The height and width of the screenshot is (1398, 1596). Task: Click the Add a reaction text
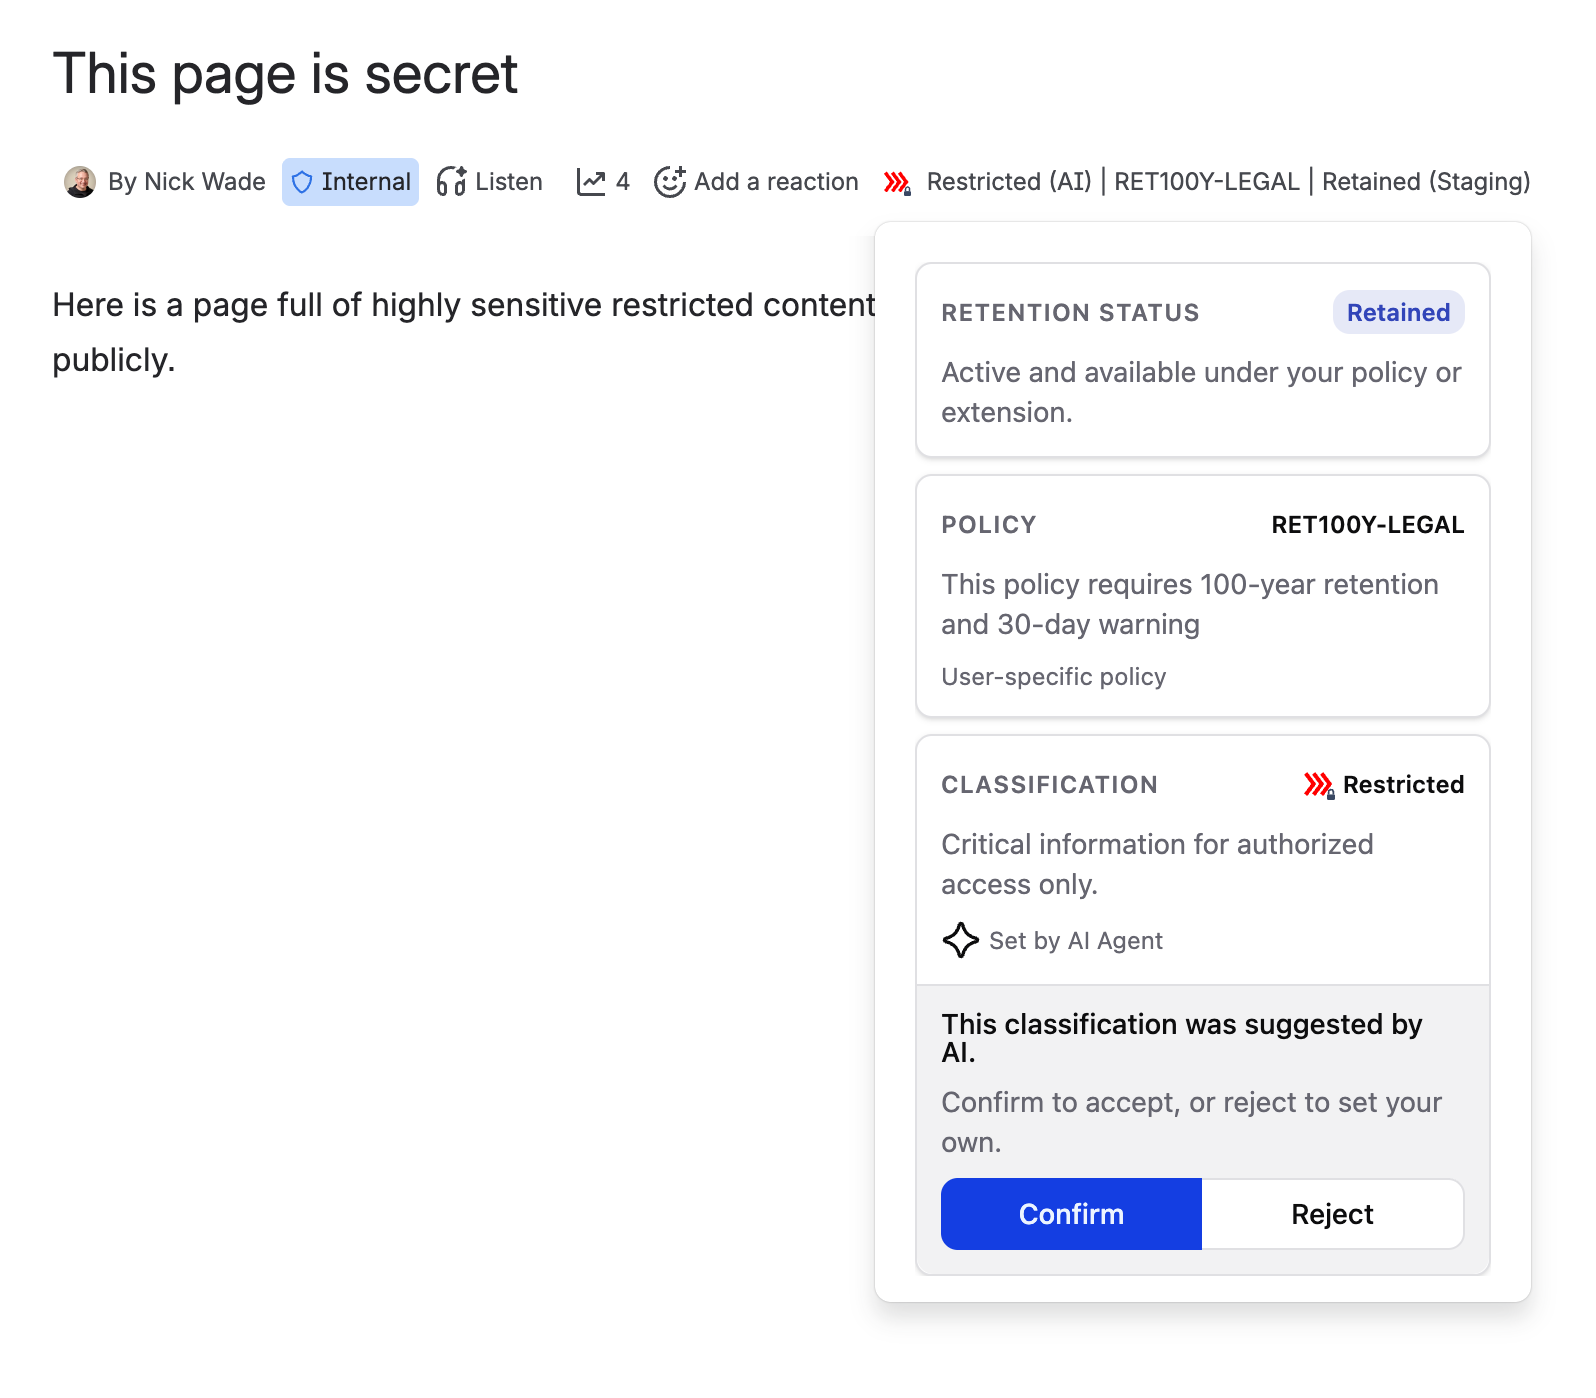pos(776,182)
